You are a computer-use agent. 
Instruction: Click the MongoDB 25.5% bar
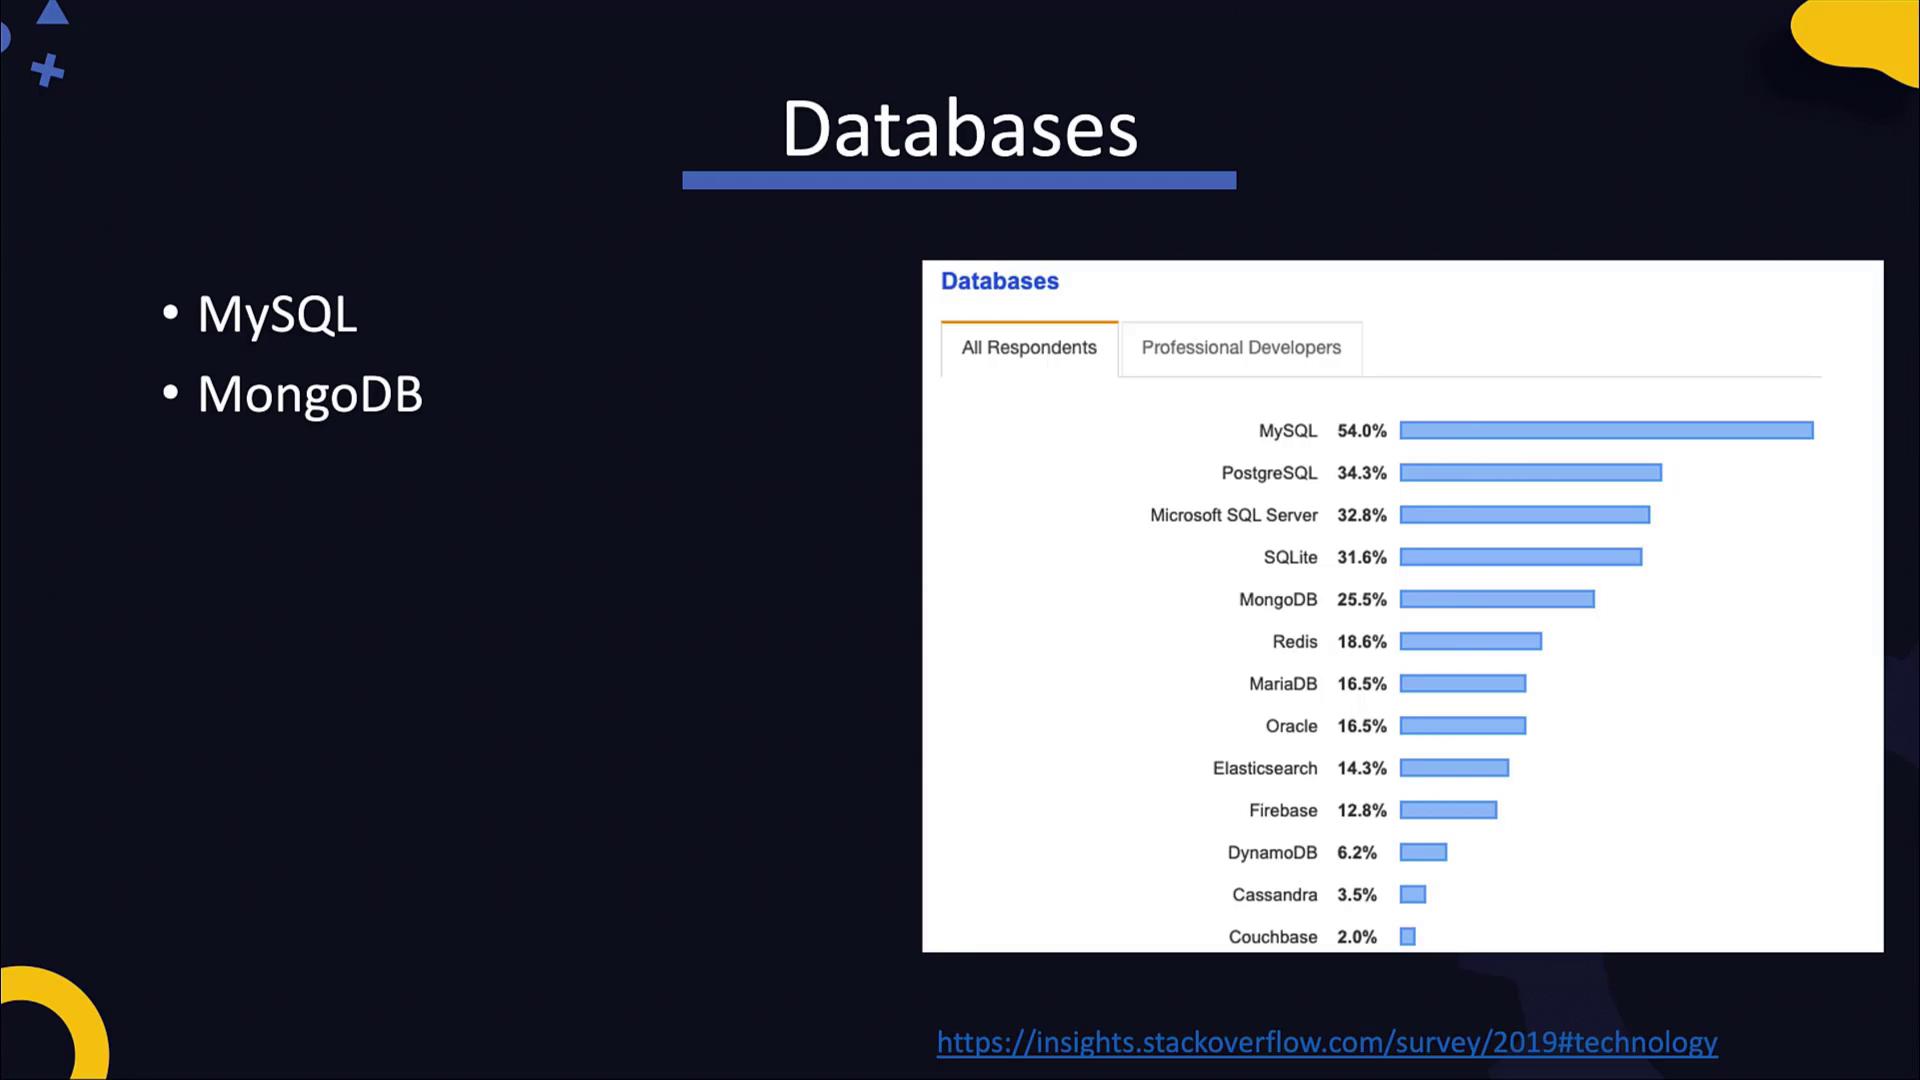pyautogui.click(x=1496, y=599)
